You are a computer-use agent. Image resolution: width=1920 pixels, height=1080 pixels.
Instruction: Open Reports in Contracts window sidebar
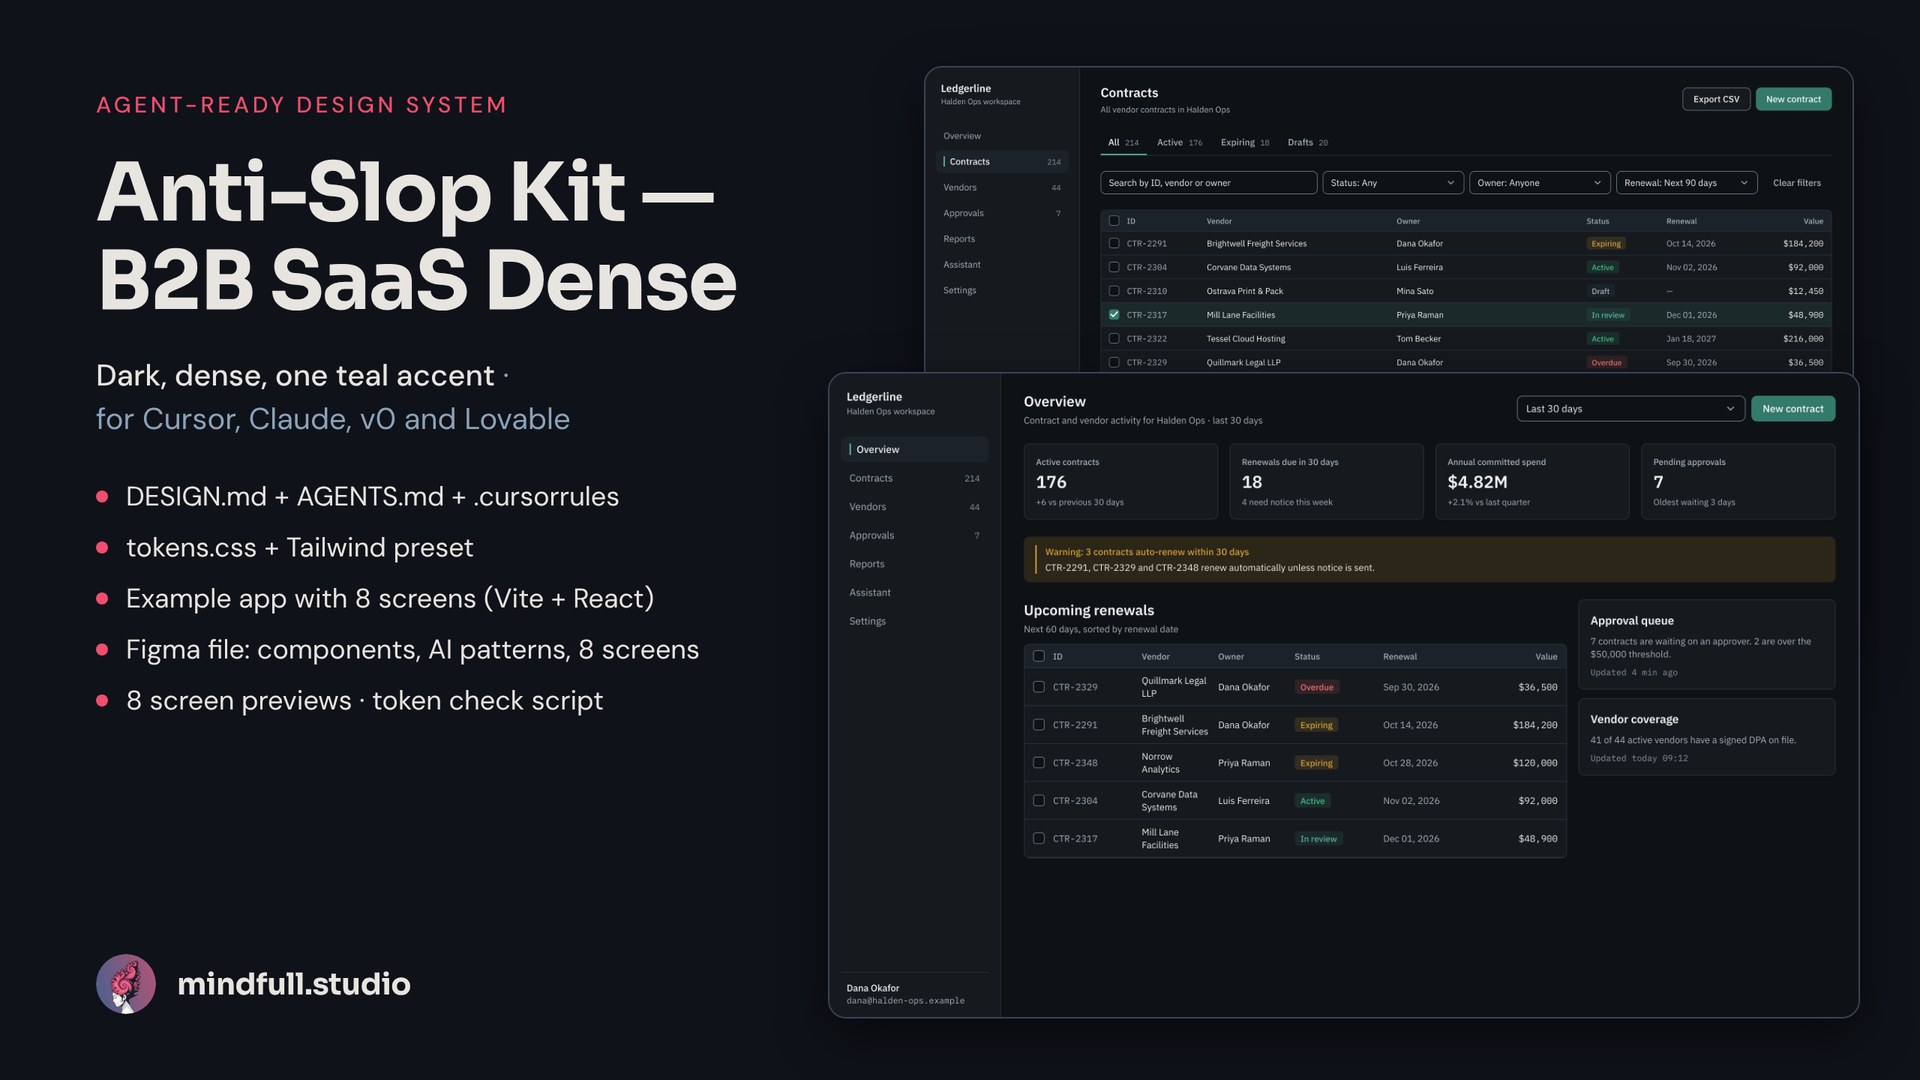point(1002,239)
